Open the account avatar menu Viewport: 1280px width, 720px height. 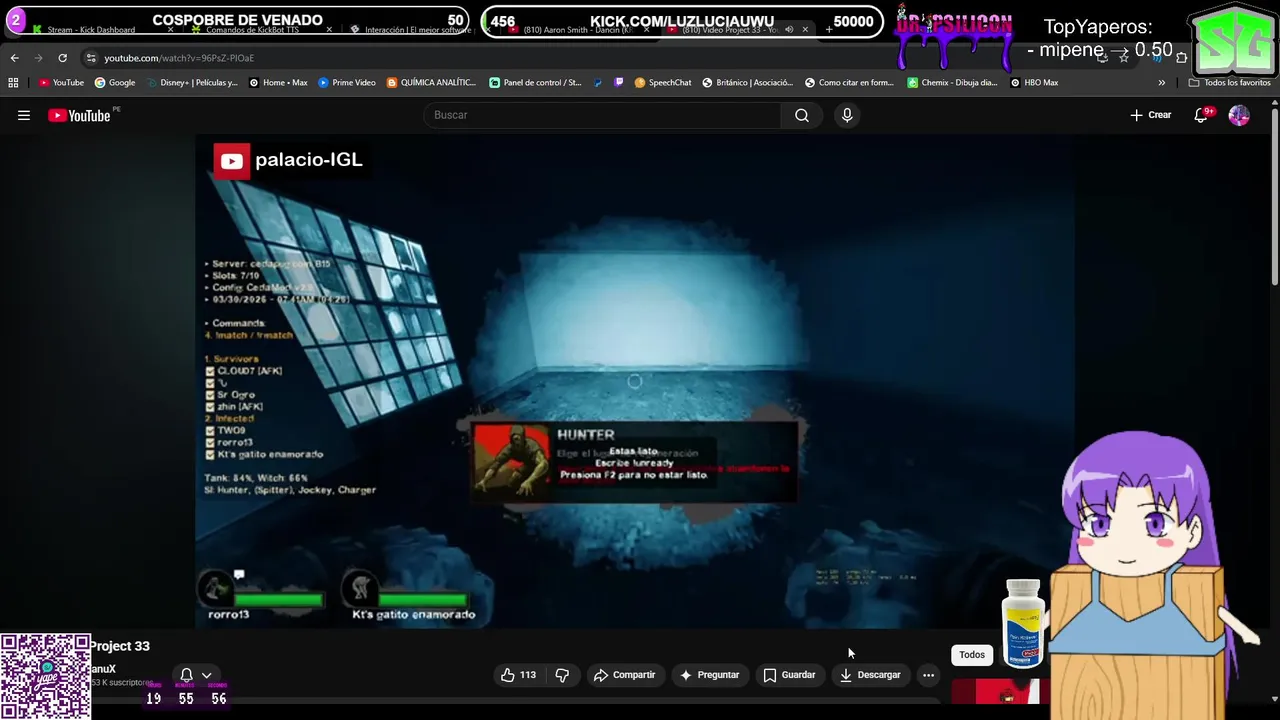click(1239, 115)
